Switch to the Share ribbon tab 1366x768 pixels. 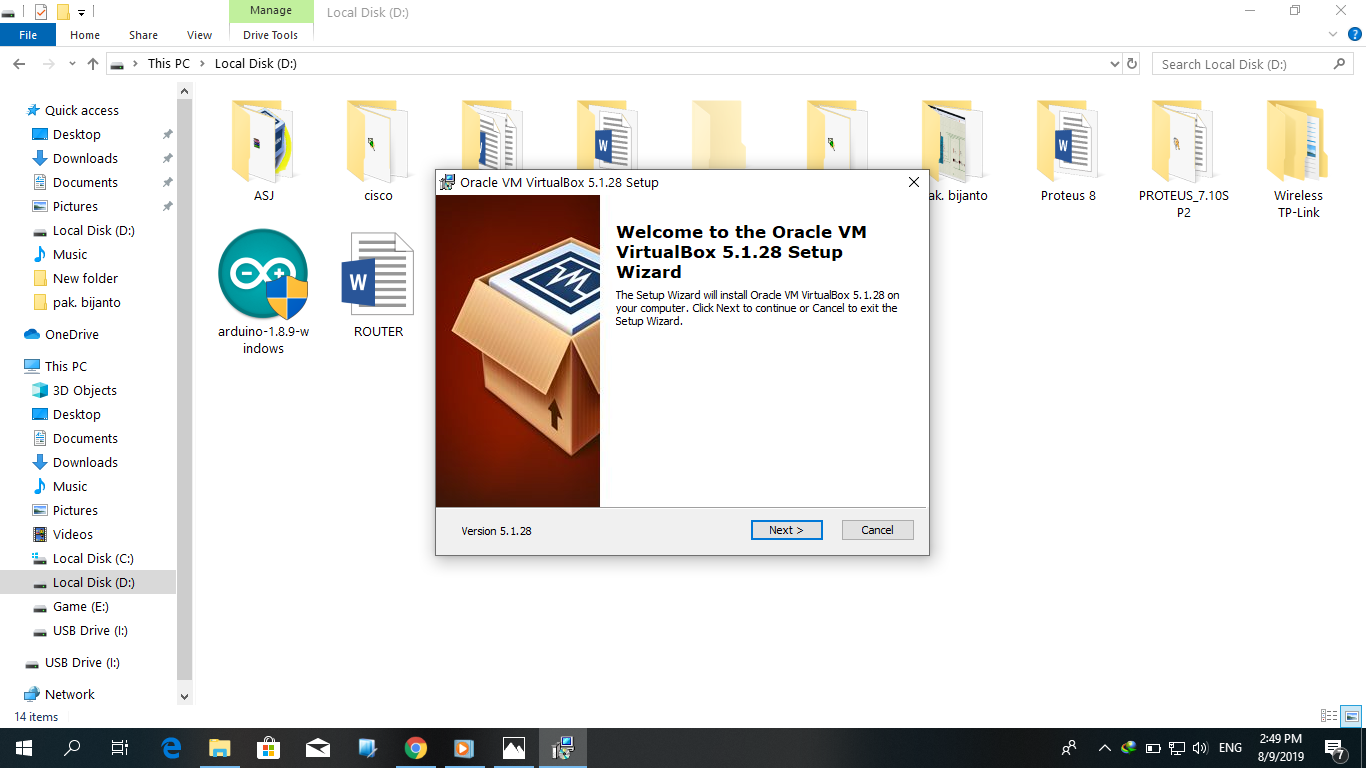143,35
